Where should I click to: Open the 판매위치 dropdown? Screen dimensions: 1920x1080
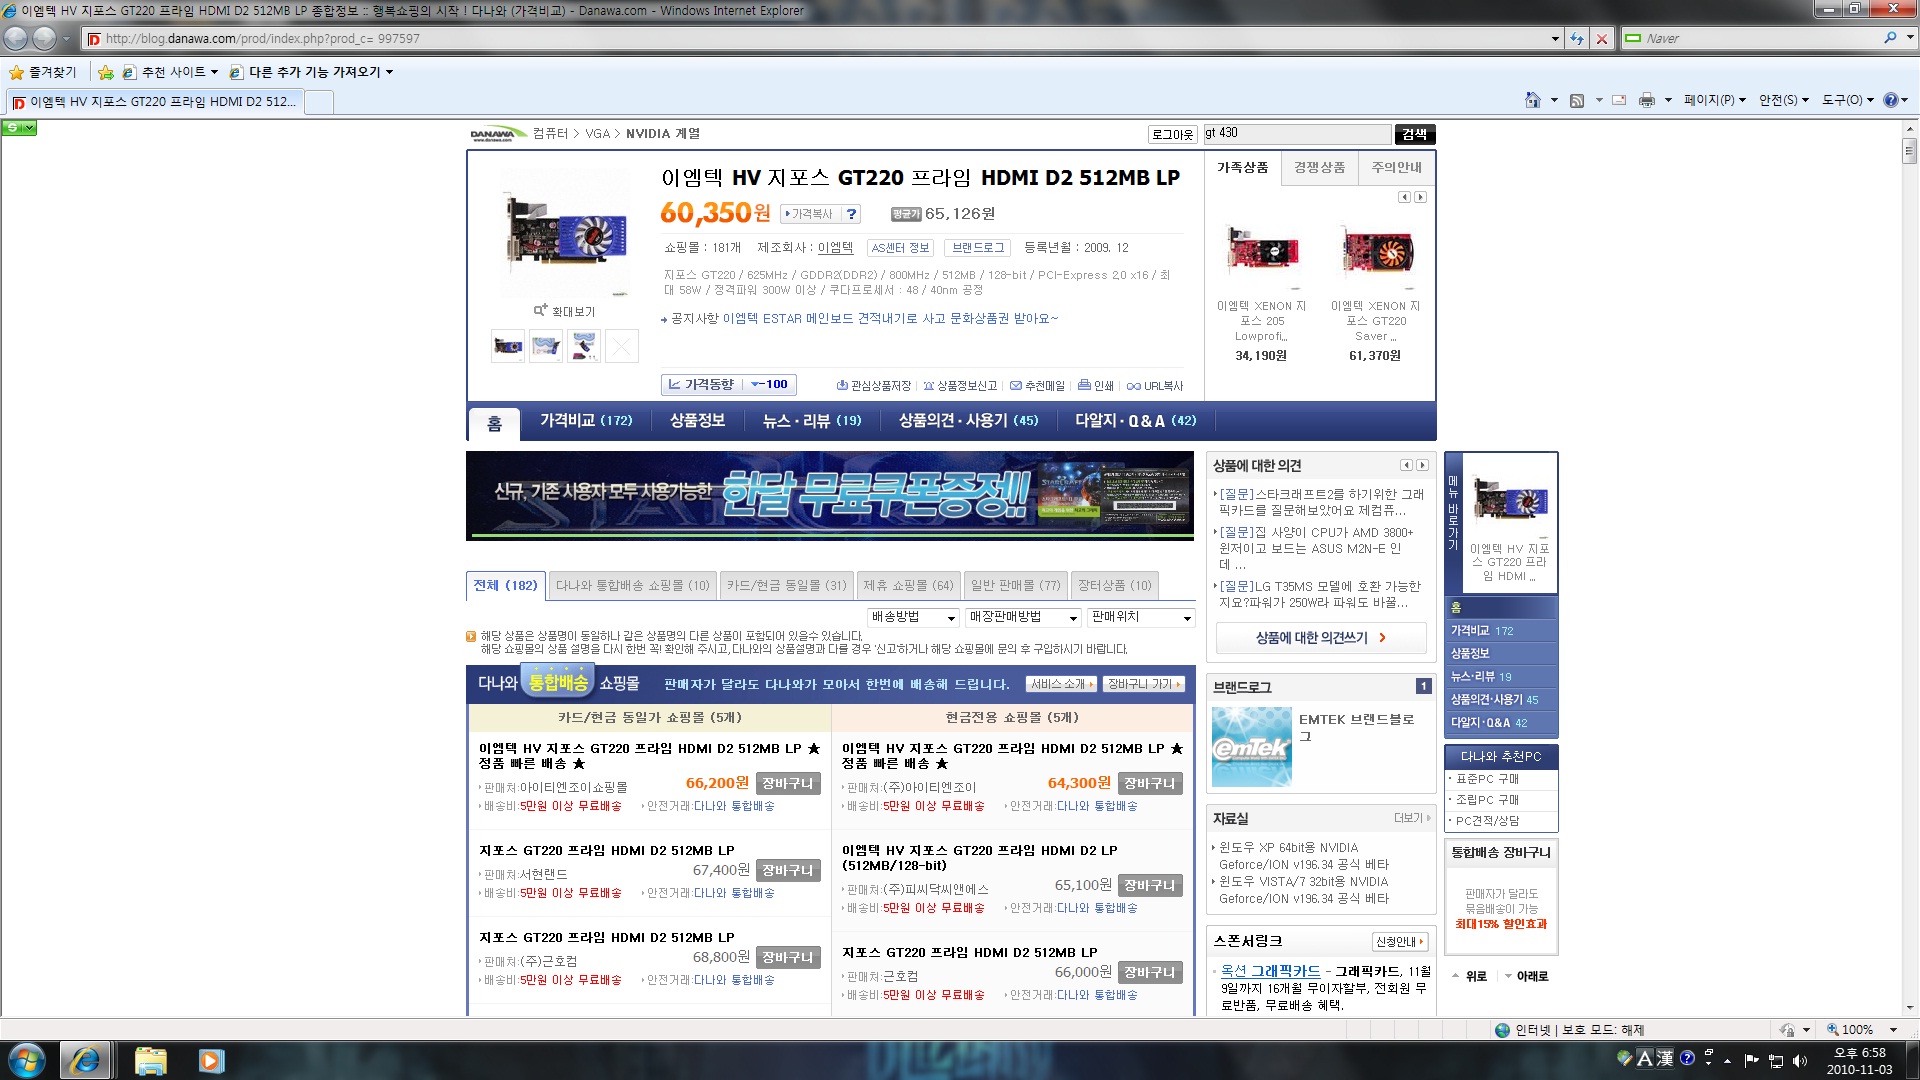pos(1141,617)
